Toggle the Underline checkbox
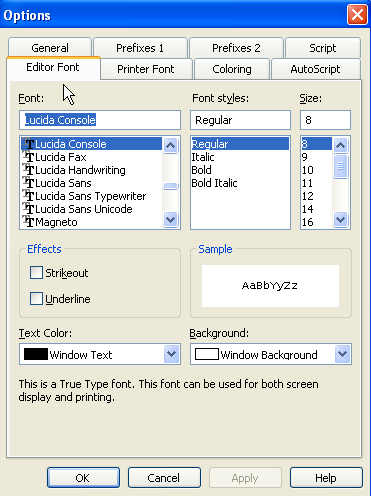This screenshot has width=371, height=496. pos(36,299)
